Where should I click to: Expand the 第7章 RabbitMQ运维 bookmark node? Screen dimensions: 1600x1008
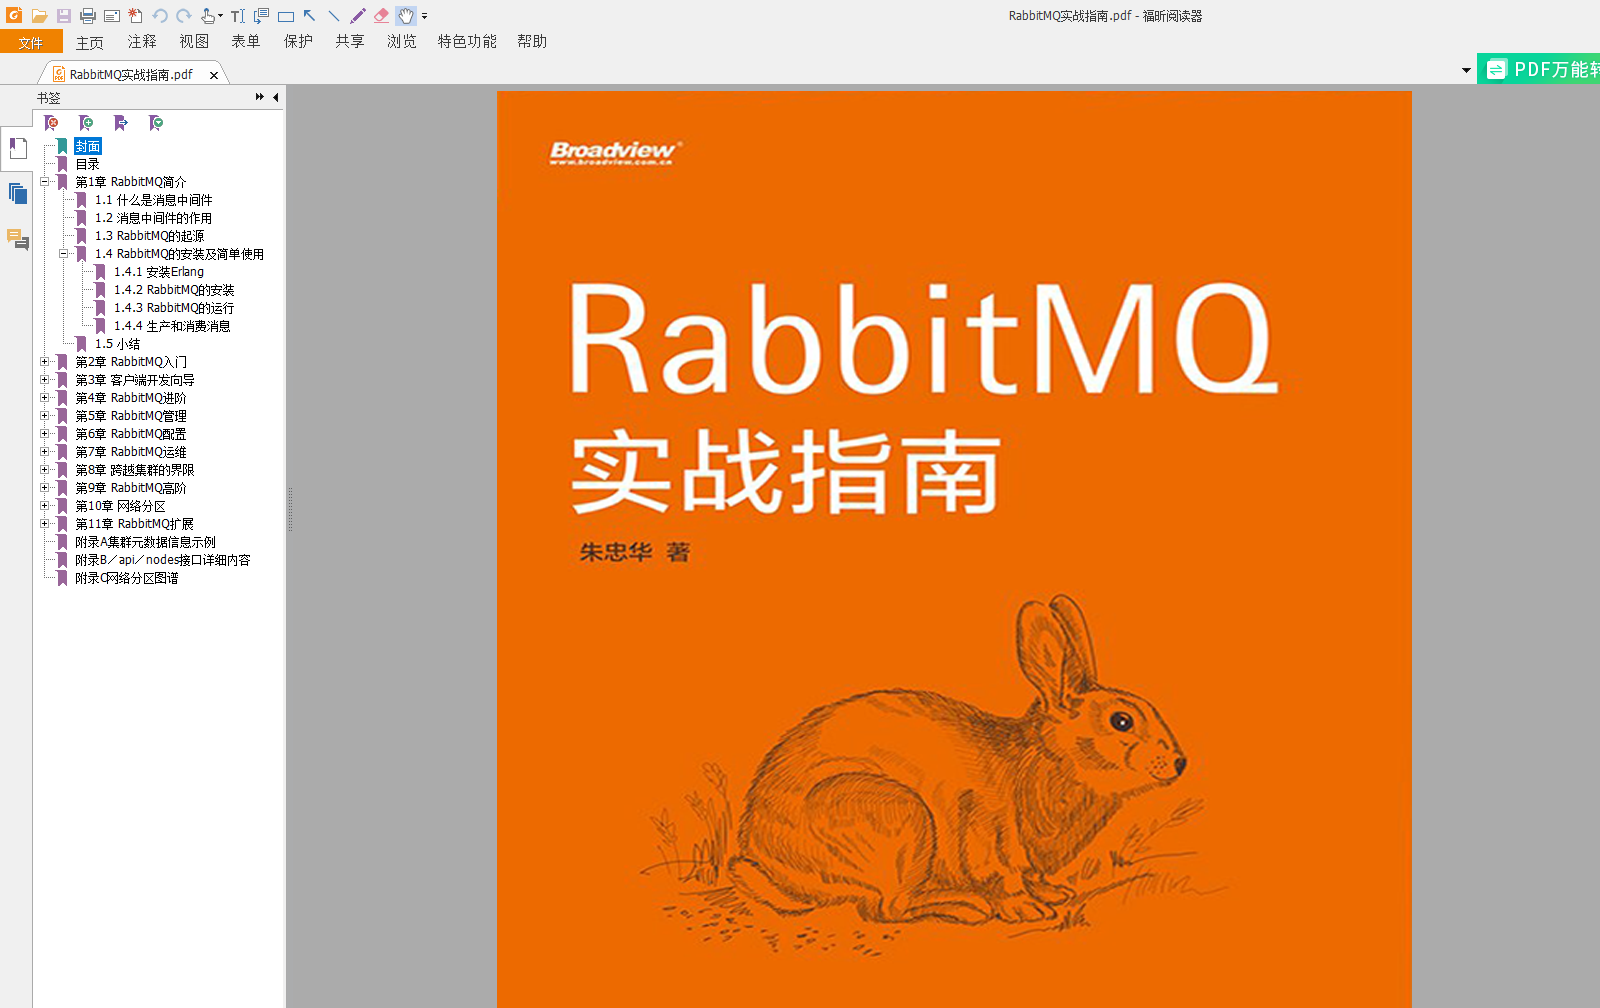coord(44,452)
